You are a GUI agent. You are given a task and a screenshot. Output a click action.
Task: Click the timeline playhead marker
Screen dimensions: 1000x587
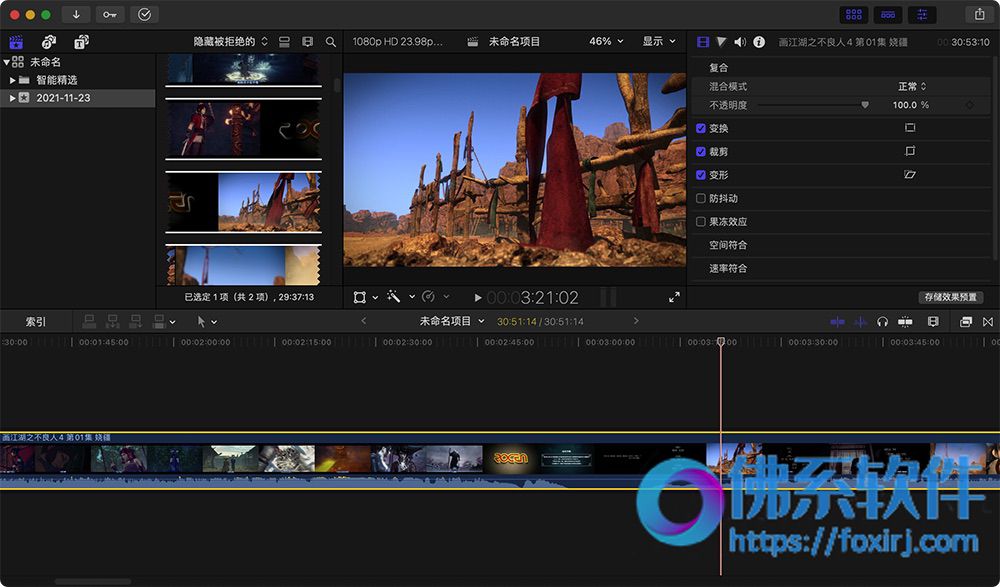tap(721, 342)
